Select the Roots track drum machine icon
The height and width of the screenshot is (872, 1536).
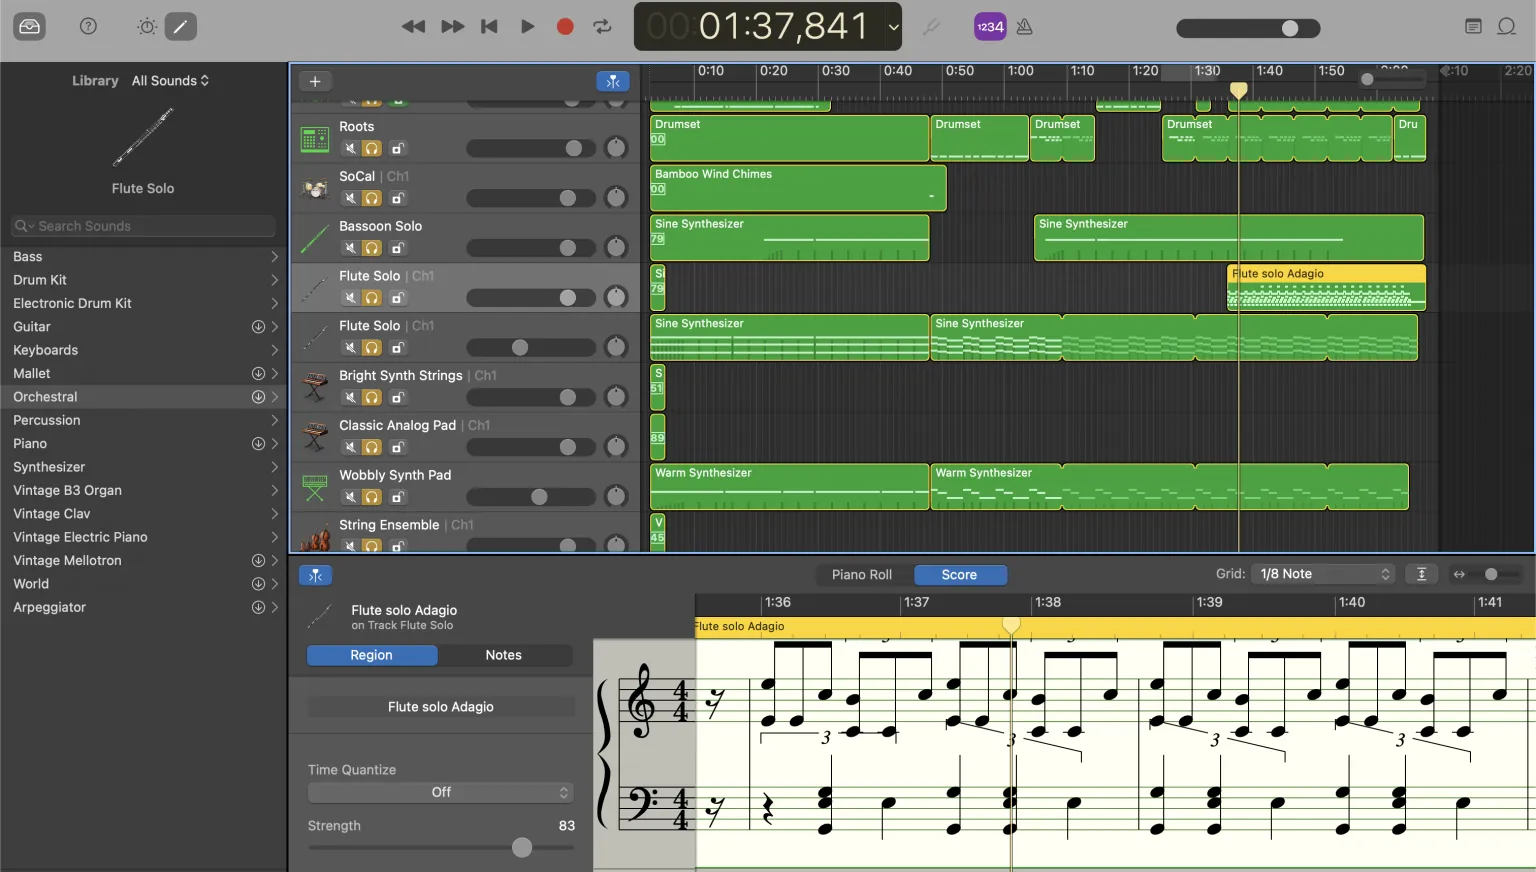(x=315, y=139)
